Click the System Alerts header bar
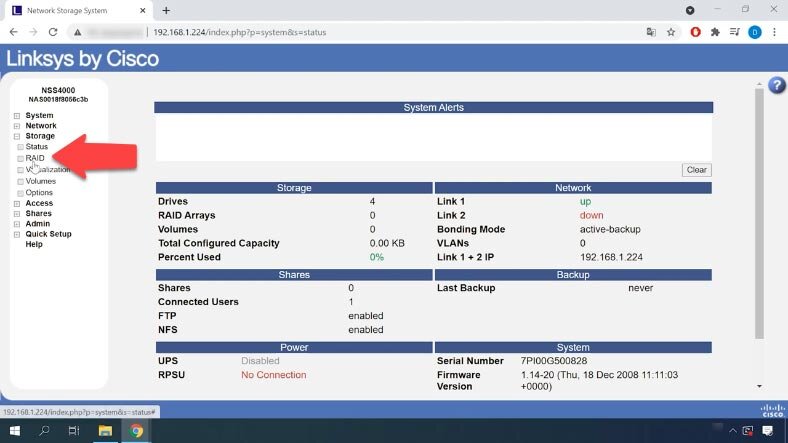Image resolution: width=788 pixels, height=443 pixels. (x=433, y=107)
